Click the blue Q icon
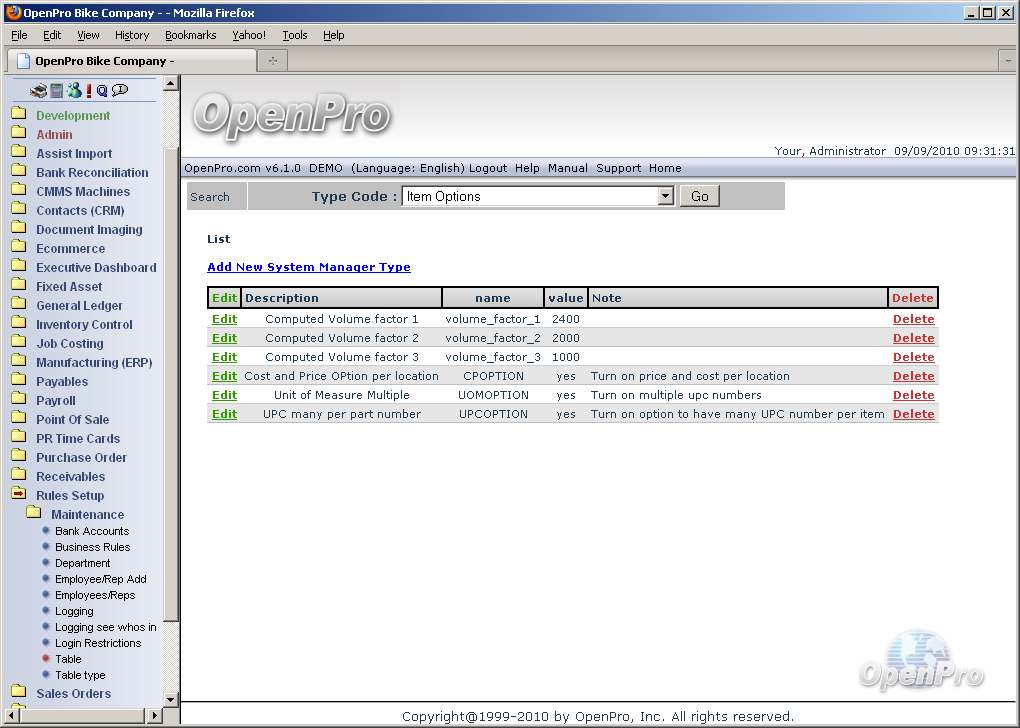Screen dimensions: 1020x728 [102, 91]
